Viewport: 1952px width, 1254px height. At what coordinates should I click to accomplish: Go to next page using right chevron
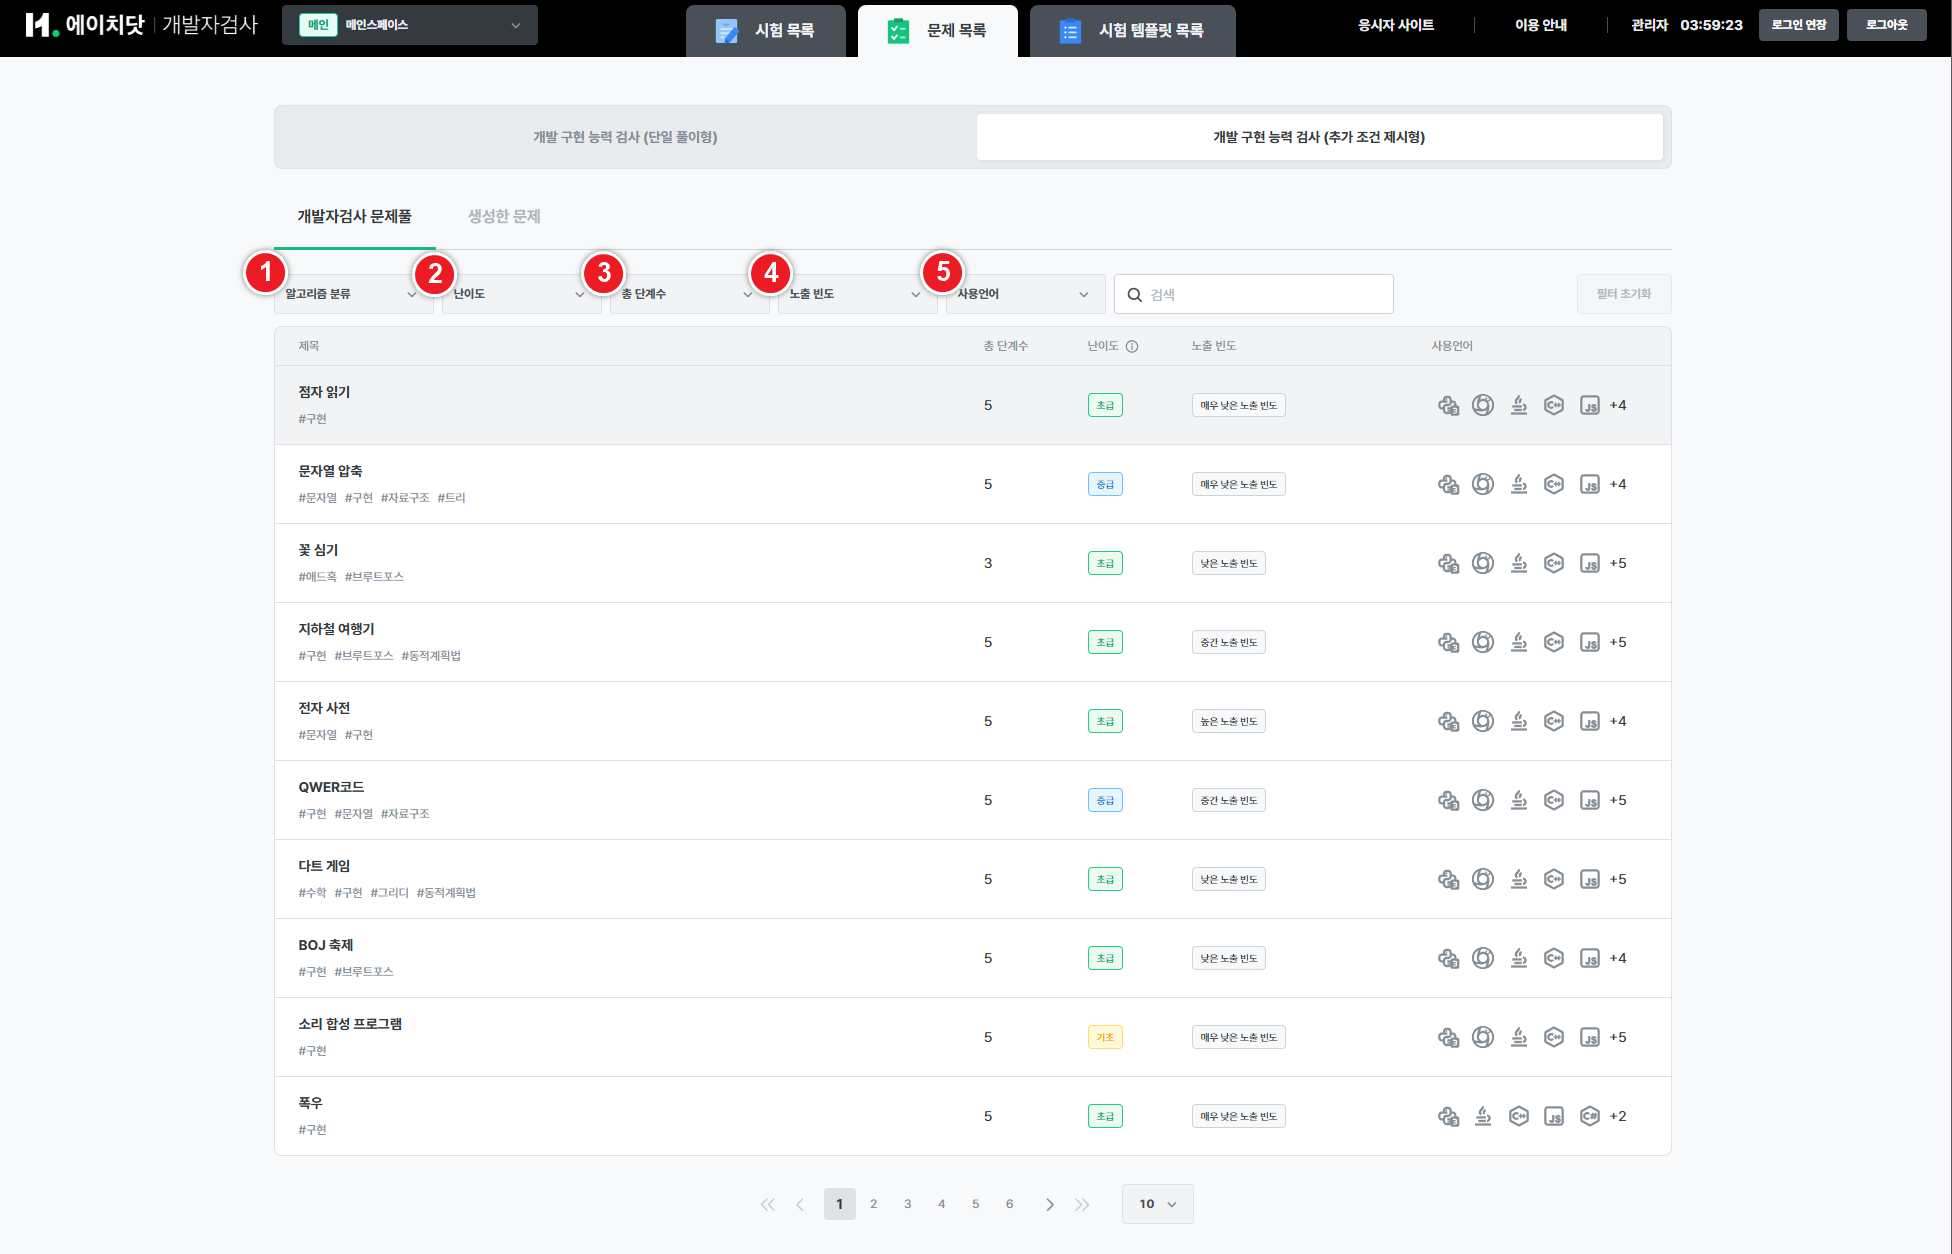1049,1204
